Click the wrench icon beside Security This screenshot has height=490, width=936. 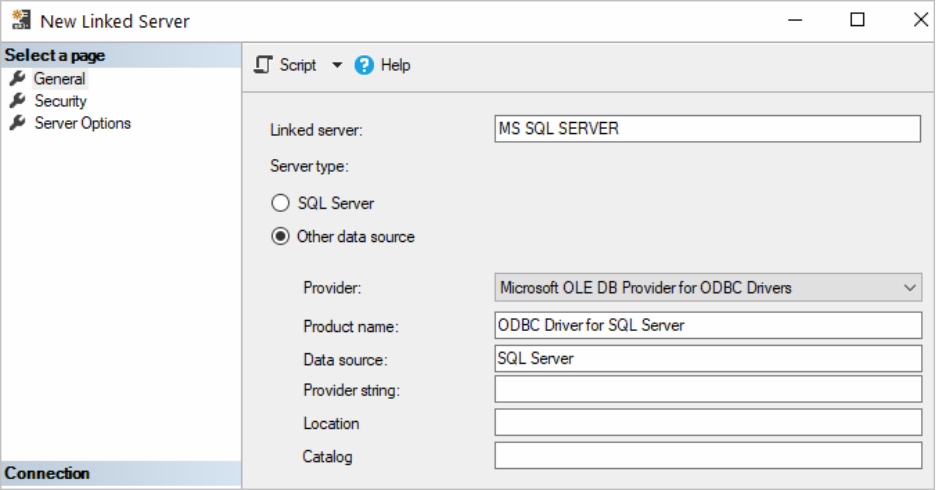17,101
